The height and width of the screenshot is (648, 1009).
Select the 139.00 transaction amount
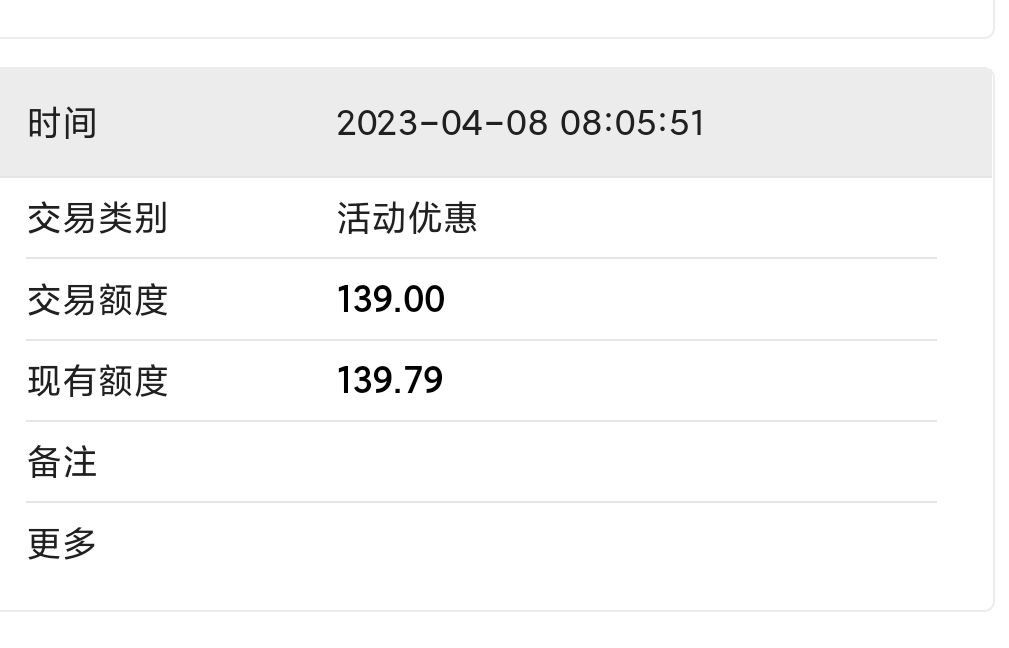(x=391, y=299)
